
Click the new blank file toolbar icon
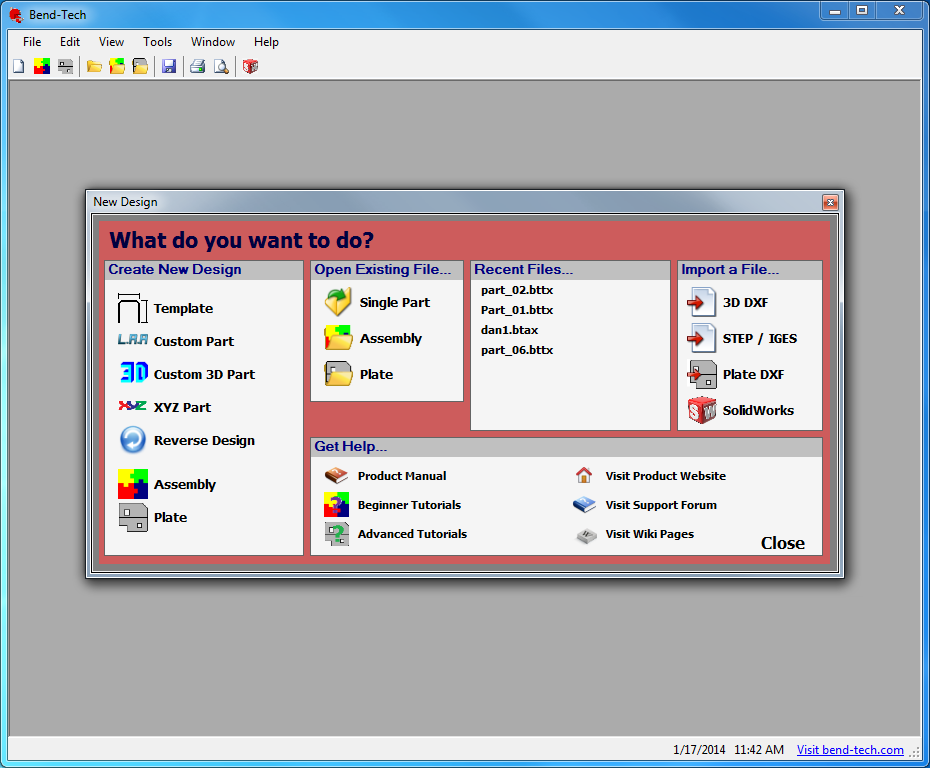click(19, 66)
